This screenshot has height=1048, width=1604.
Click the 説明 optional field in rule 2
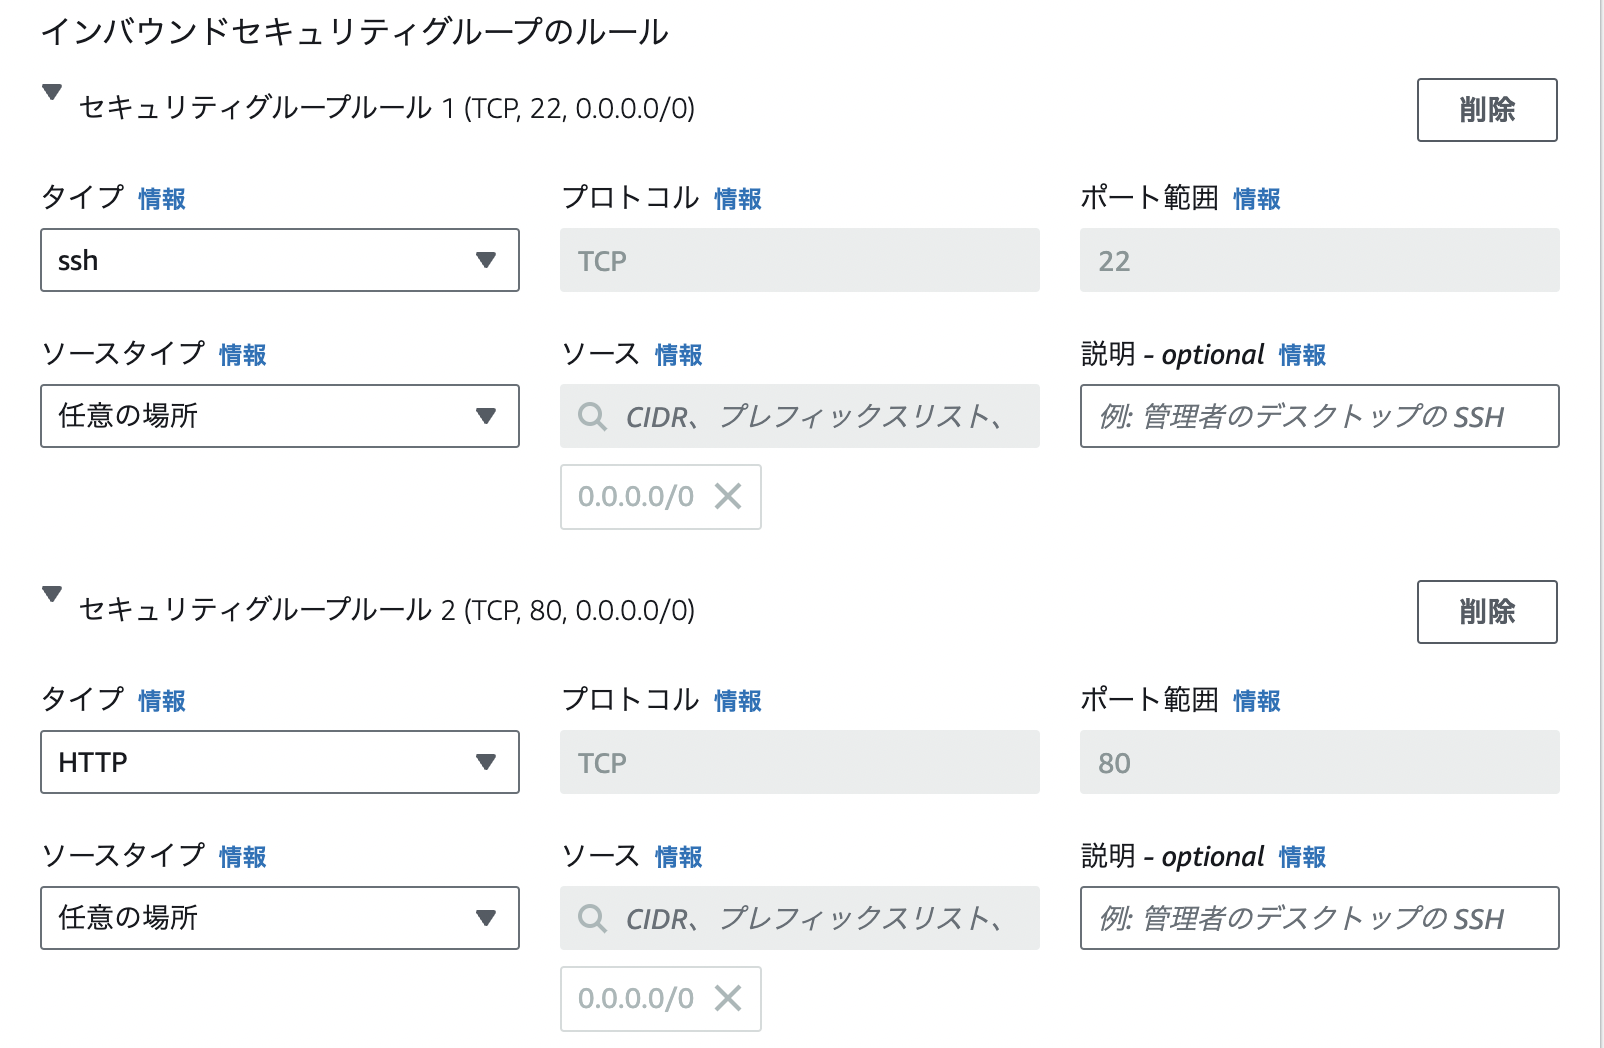pyautogui.click(x=1318, y=919)
